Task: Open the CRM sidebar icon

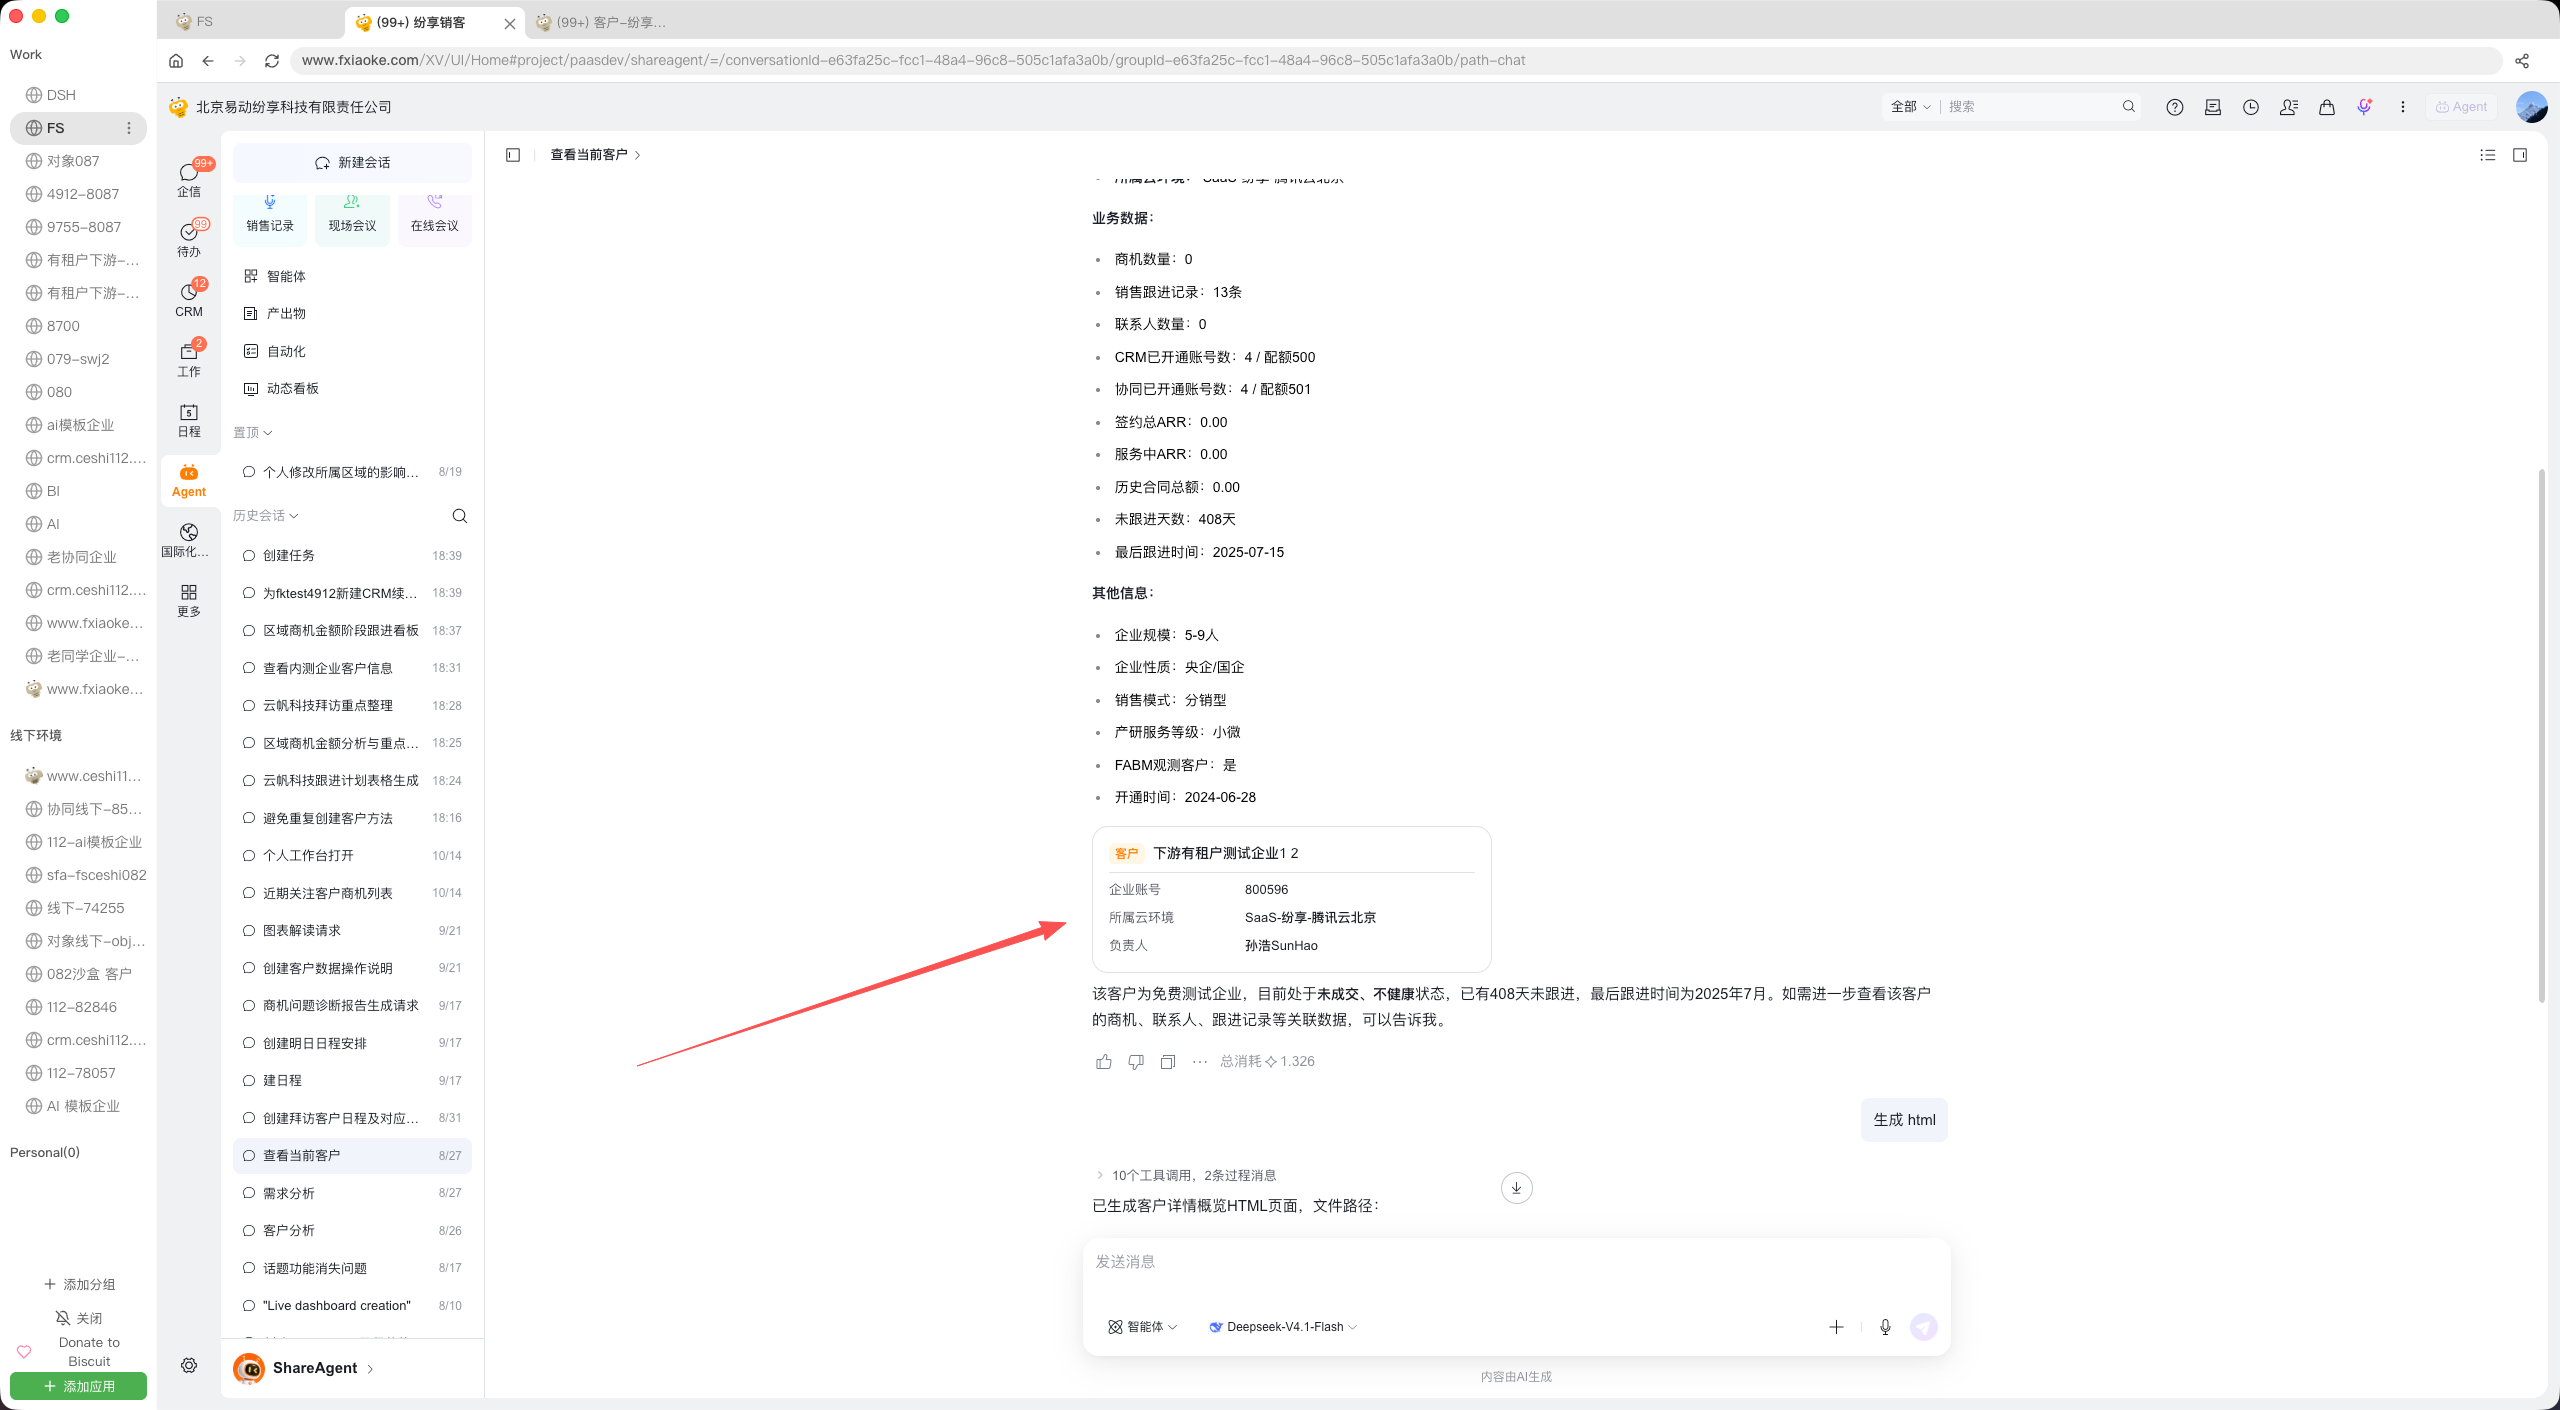Action: (189, 298)
